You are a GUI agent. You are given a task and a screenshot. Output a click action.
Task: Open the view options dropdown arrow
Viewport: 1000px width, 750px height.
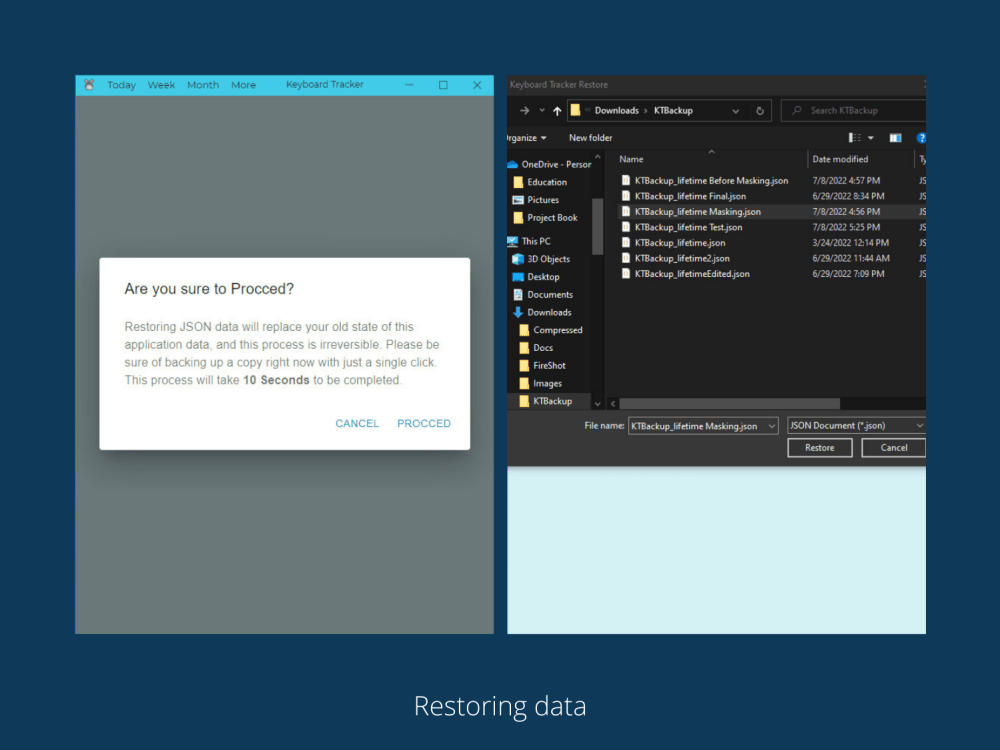(x=871, y=138)
